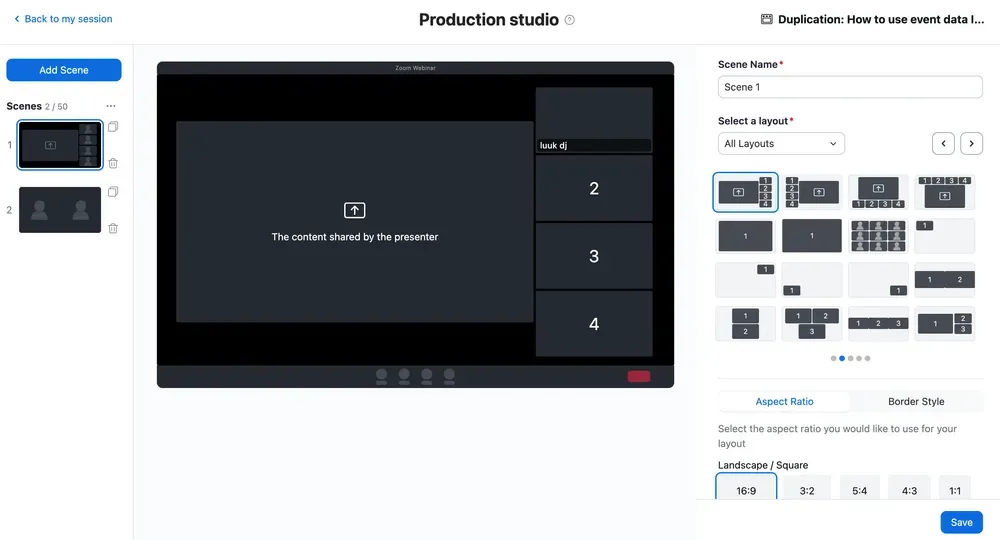
Task: Choose the three speakers in a row layout
Action: [x=878, y=324]
